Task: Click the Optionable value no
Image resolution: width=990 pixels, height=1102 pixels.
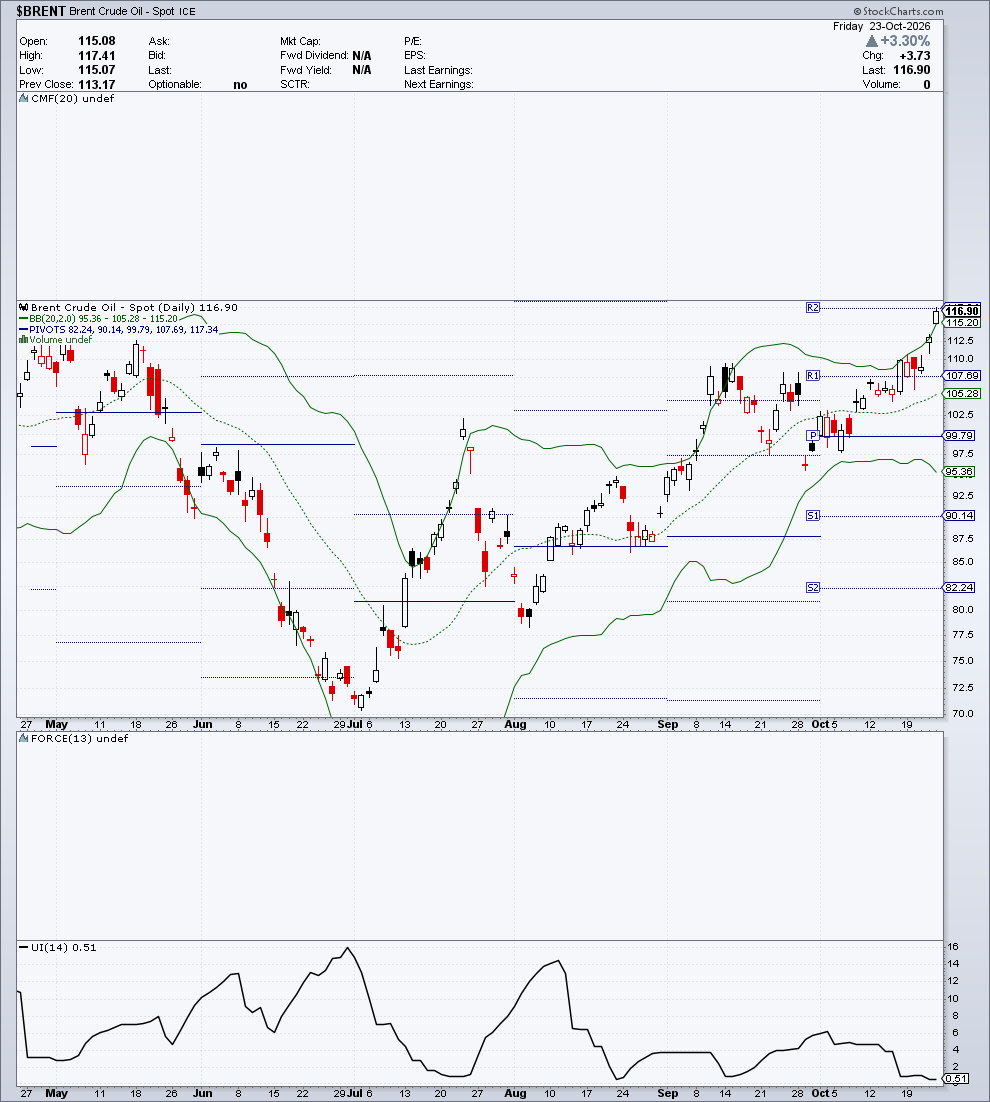Action: 240,84
